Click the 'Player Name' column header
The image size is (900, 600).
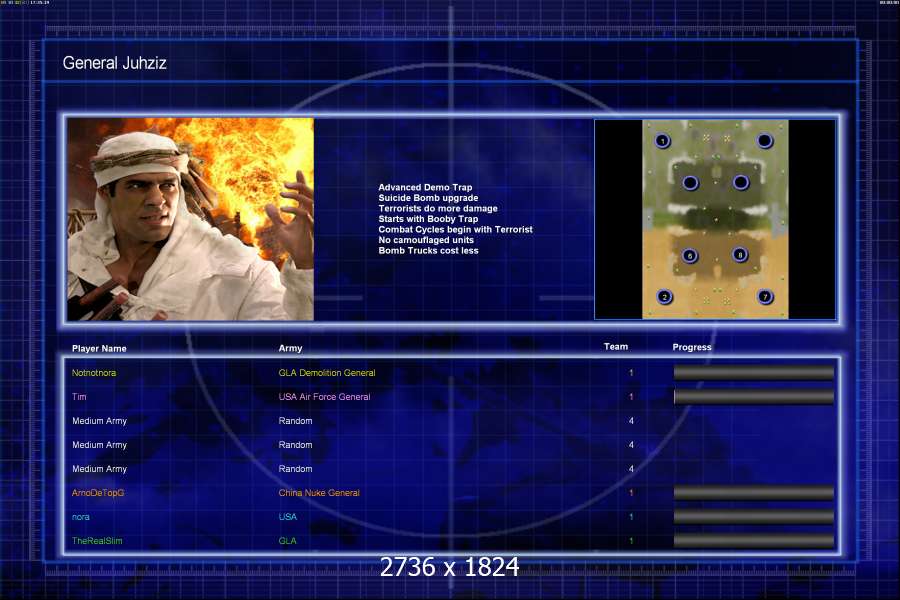(x=99, y=349)
